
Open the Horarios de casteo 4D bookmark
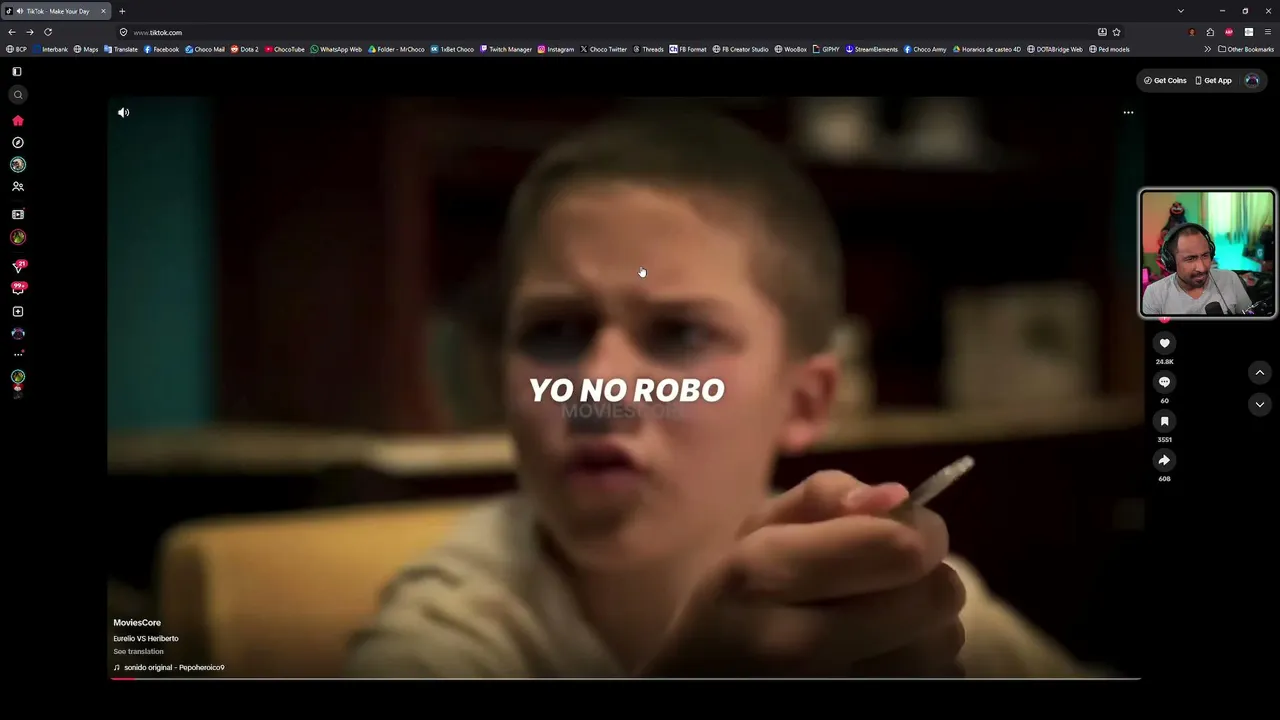987,49
